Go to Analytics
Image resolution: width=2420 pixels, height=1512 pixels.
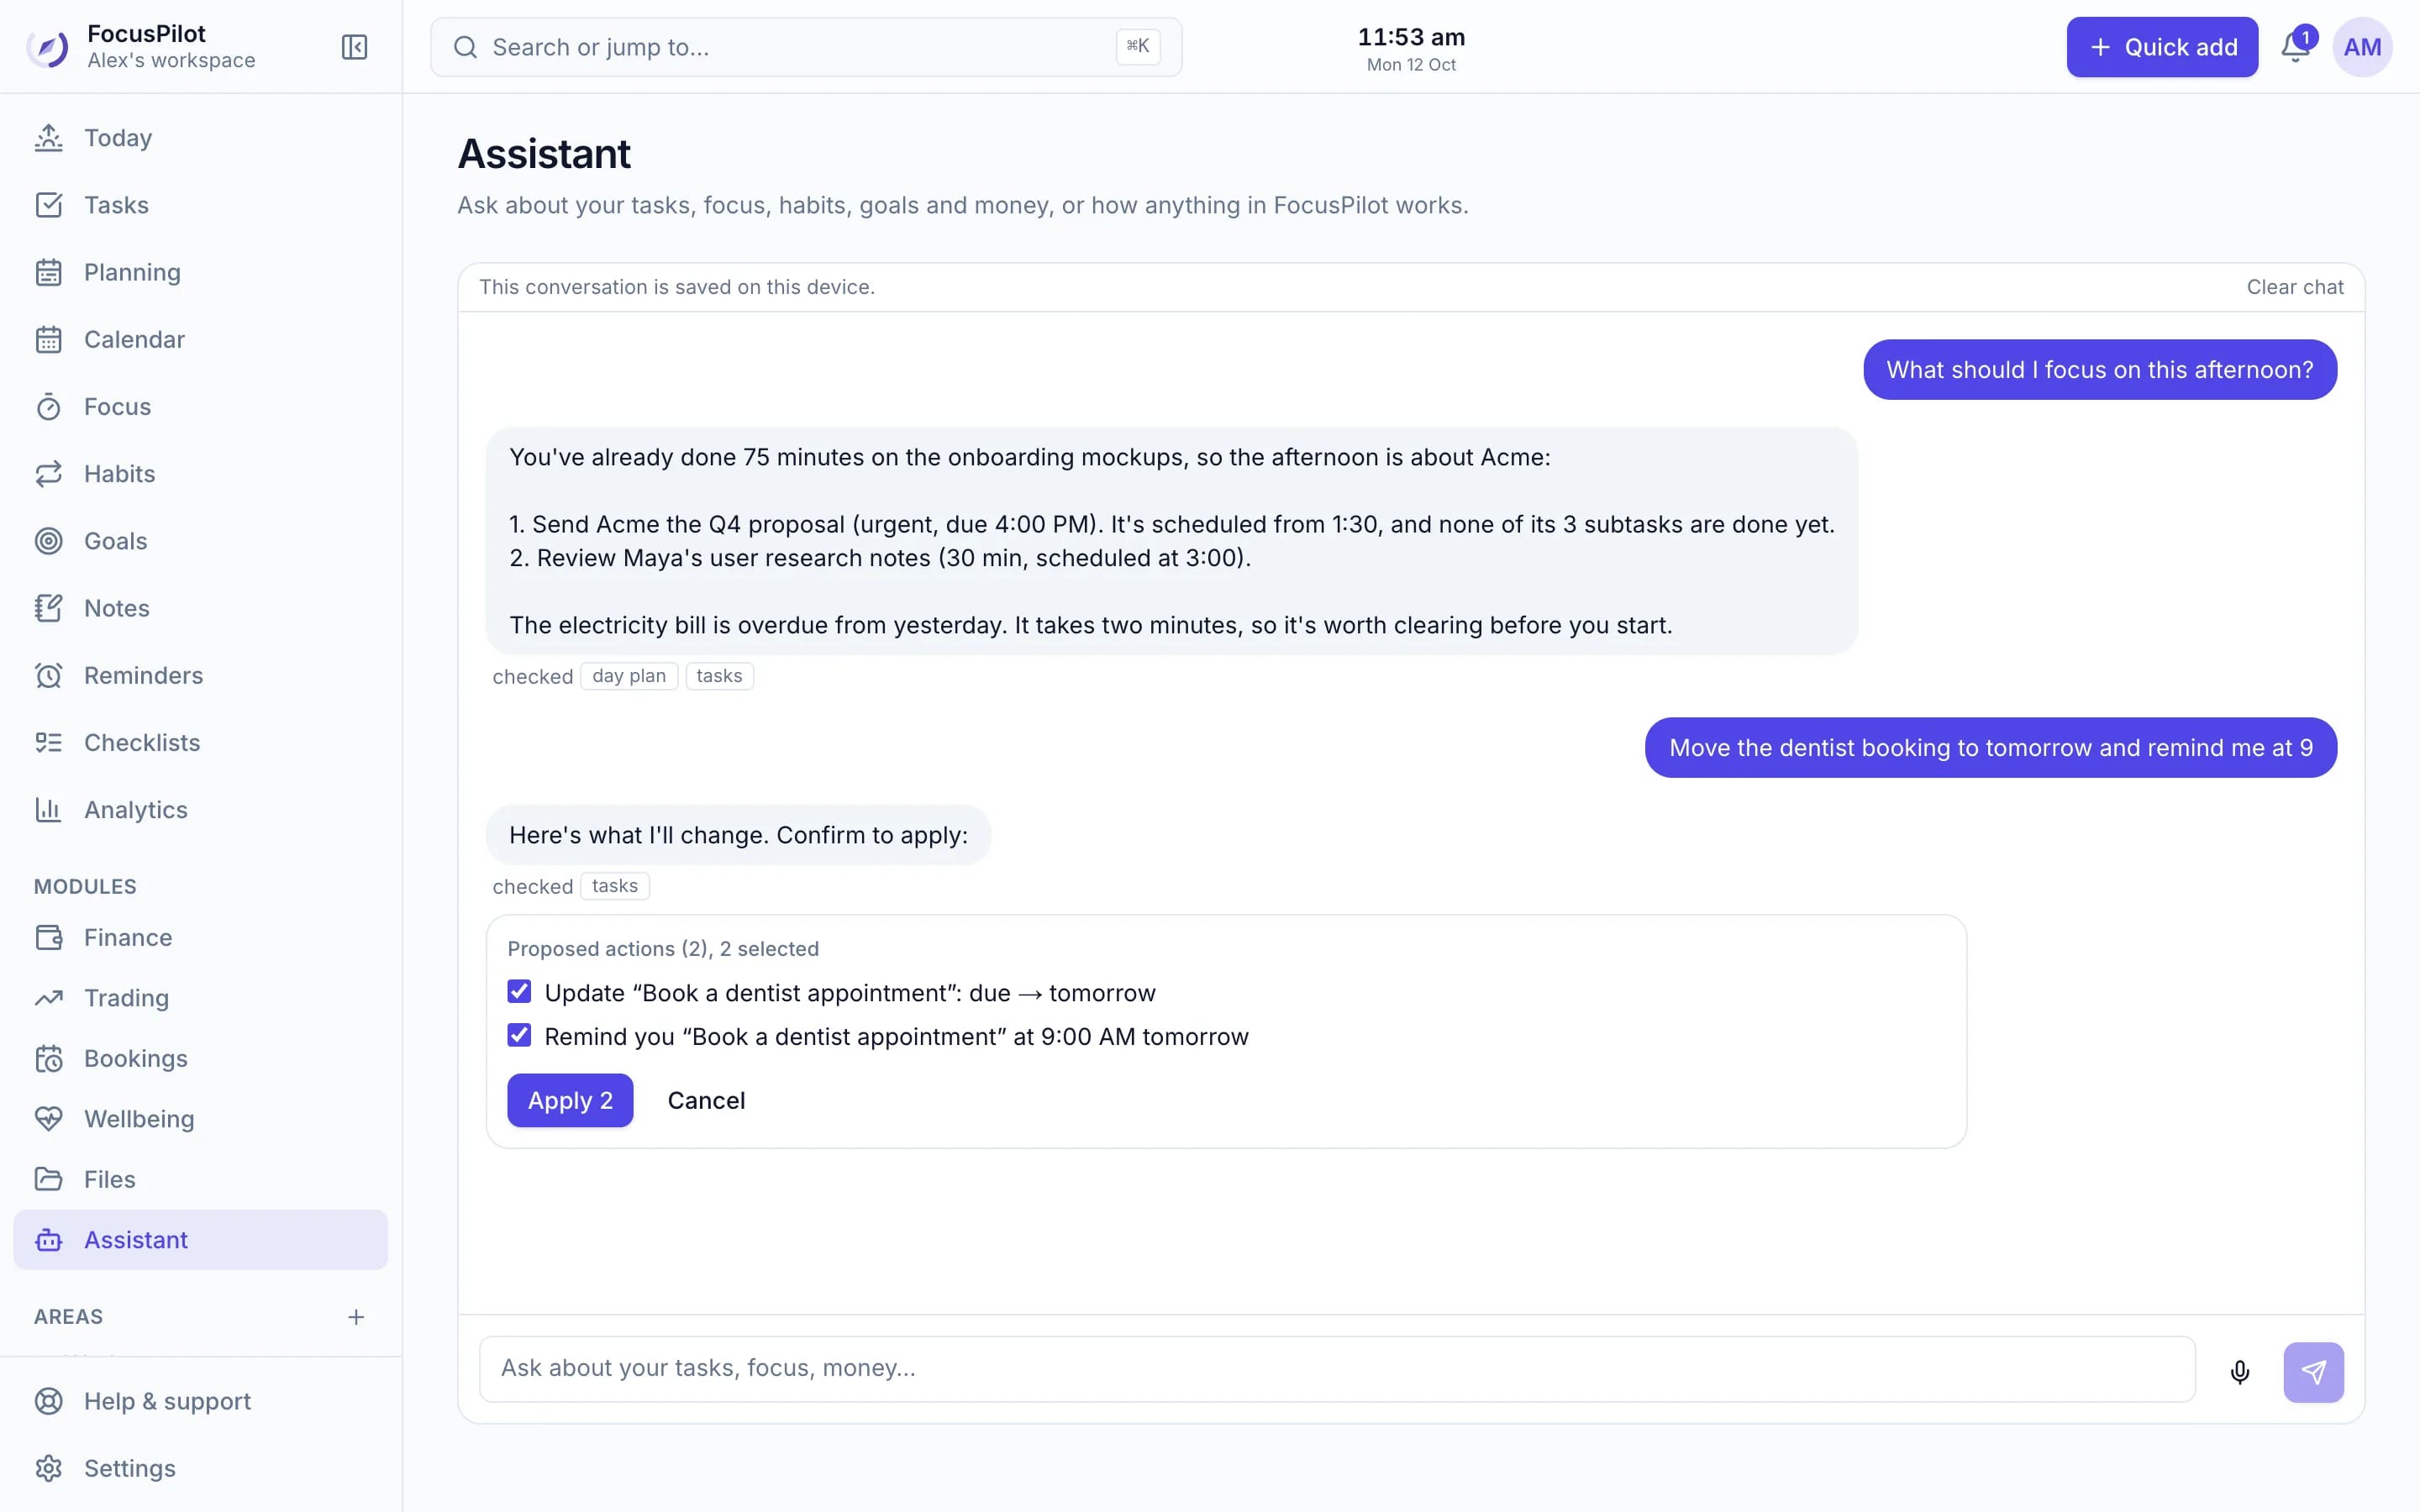pos(200,810)
